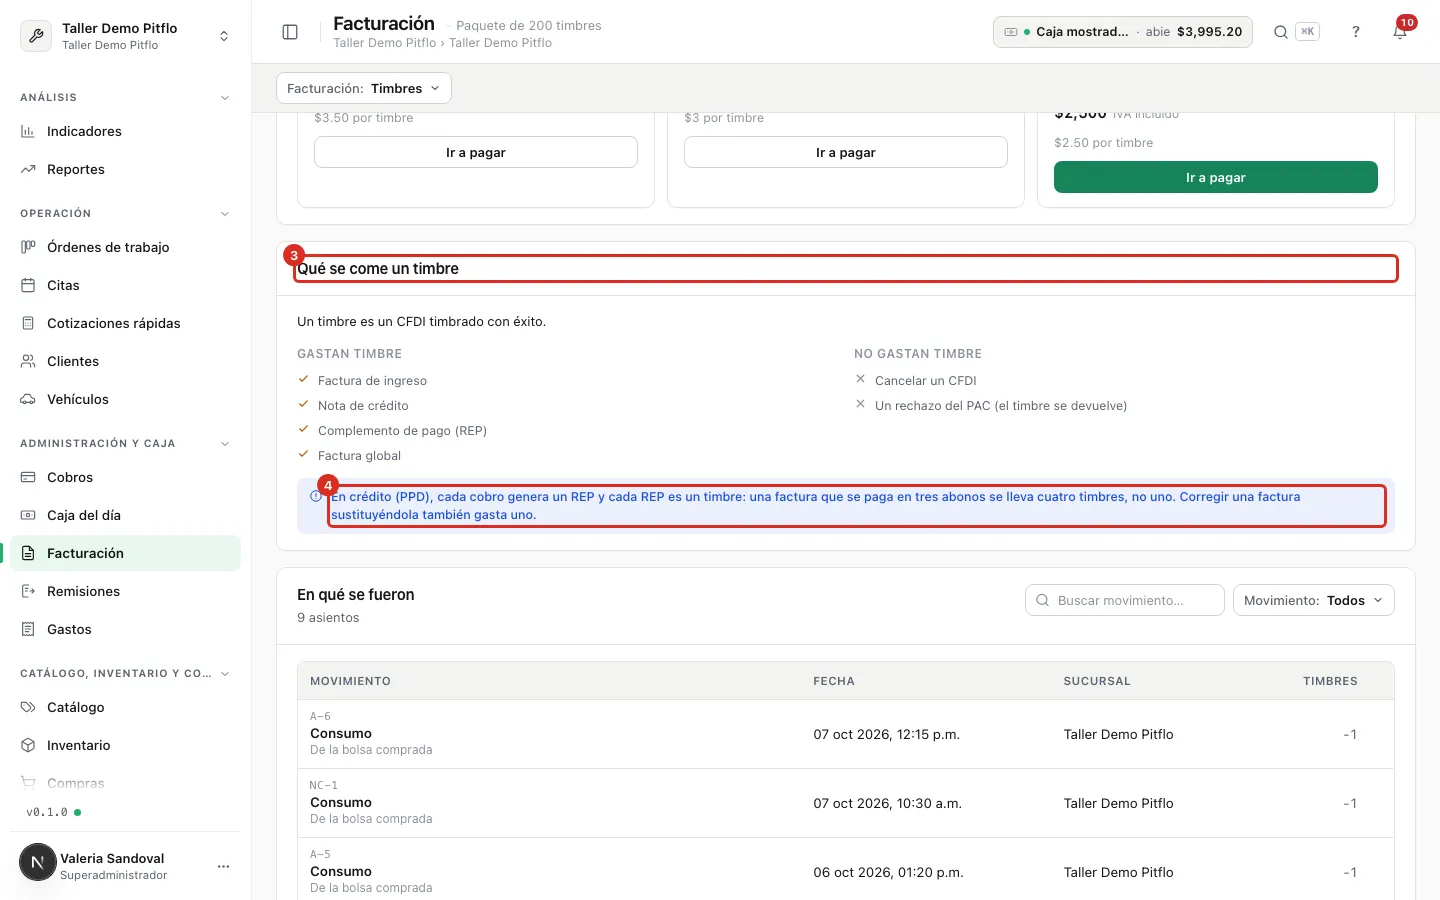Click the green Ir a pagar button
This screenshot has height=900, width=1440.
[1216, 177]
